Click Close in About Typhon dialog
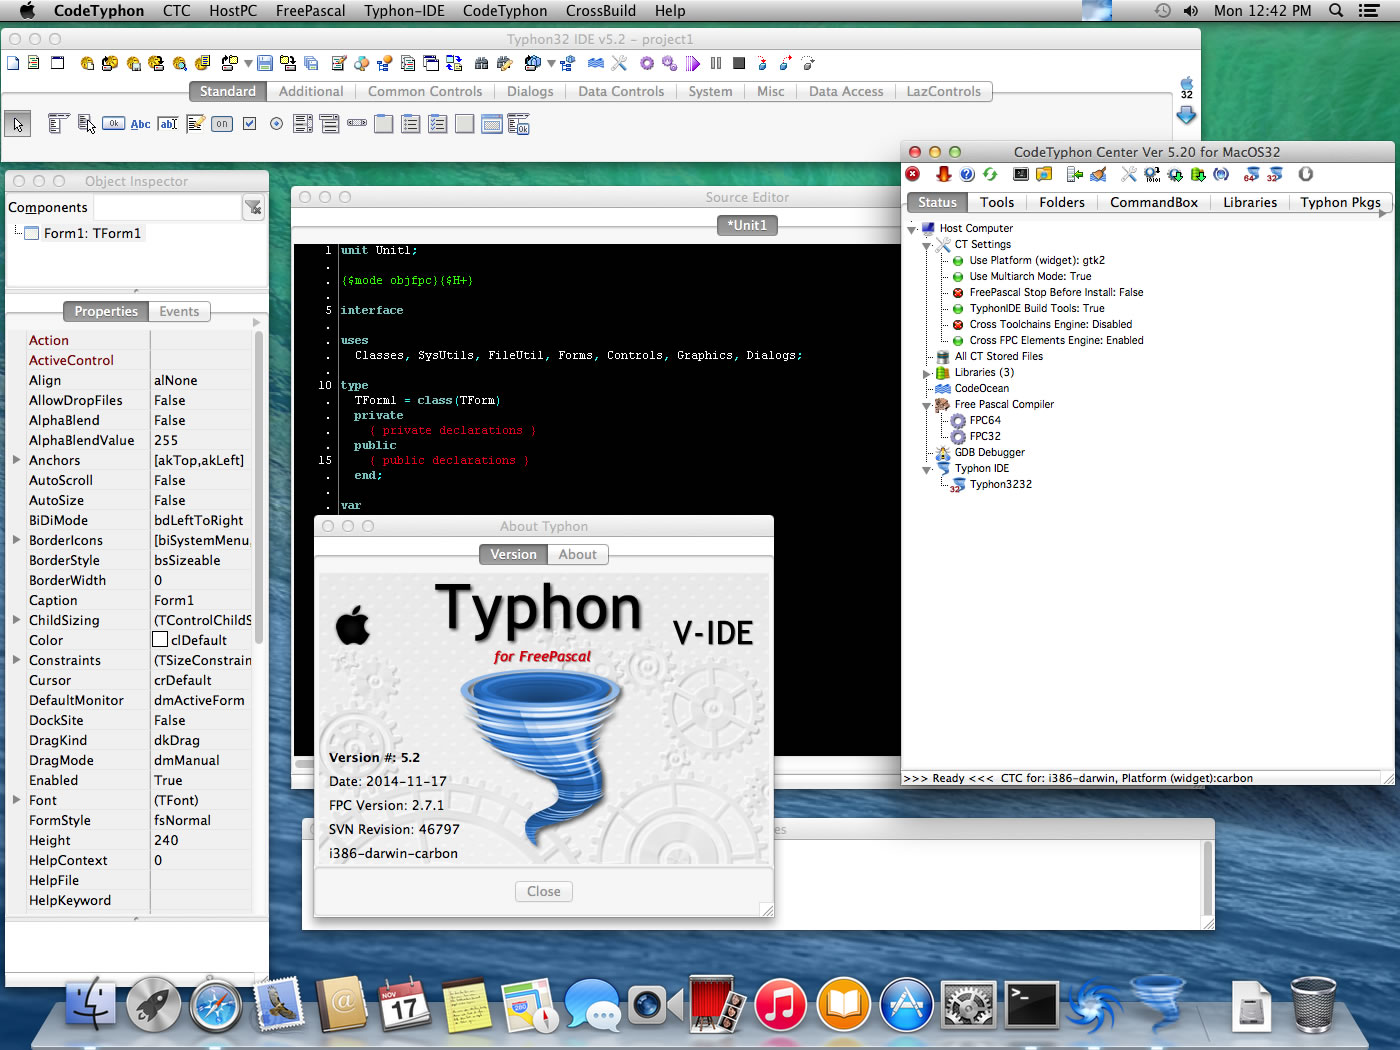 pos(544,891)
